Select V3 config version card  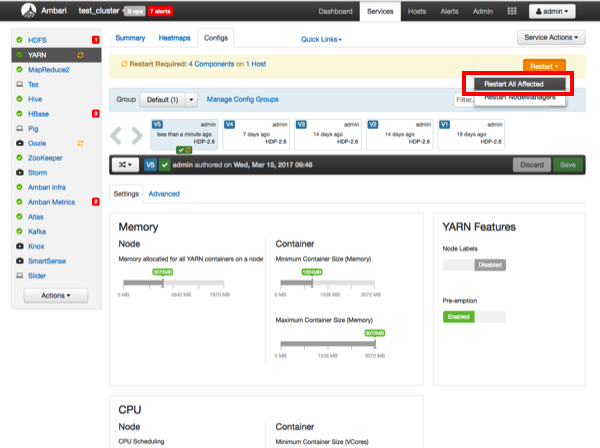pos(328,134)
